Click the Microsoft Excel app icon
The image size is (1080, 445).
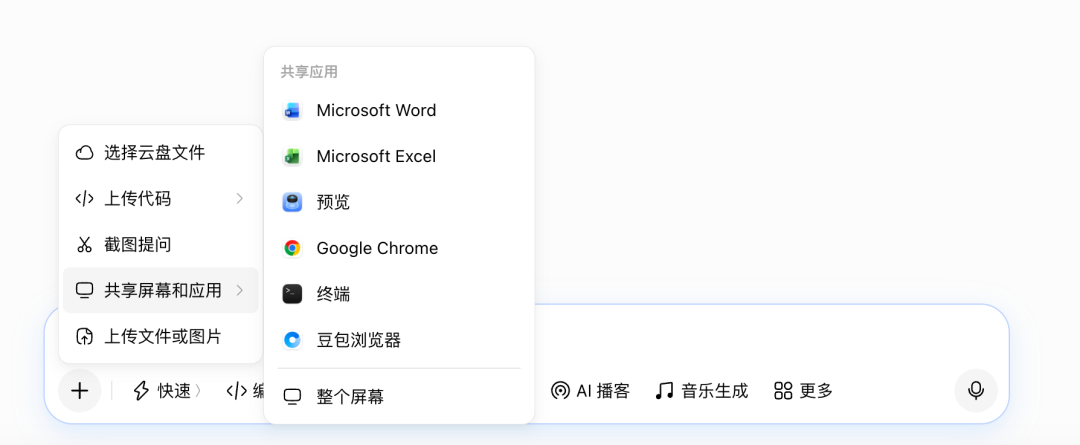(x=292, y=157)
